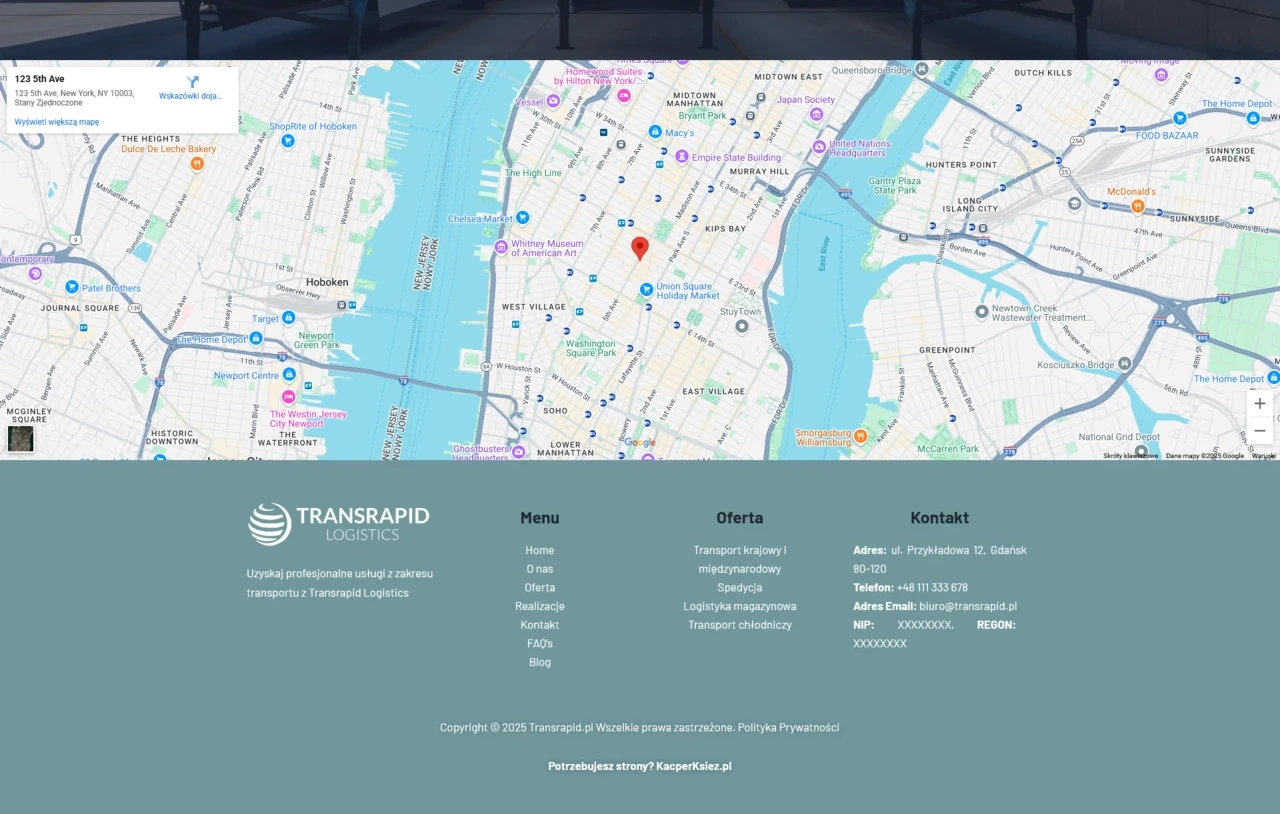This screenshot has width=1280, height=814.
Task: Click the Google logo on the map
Action: (640, 443)
